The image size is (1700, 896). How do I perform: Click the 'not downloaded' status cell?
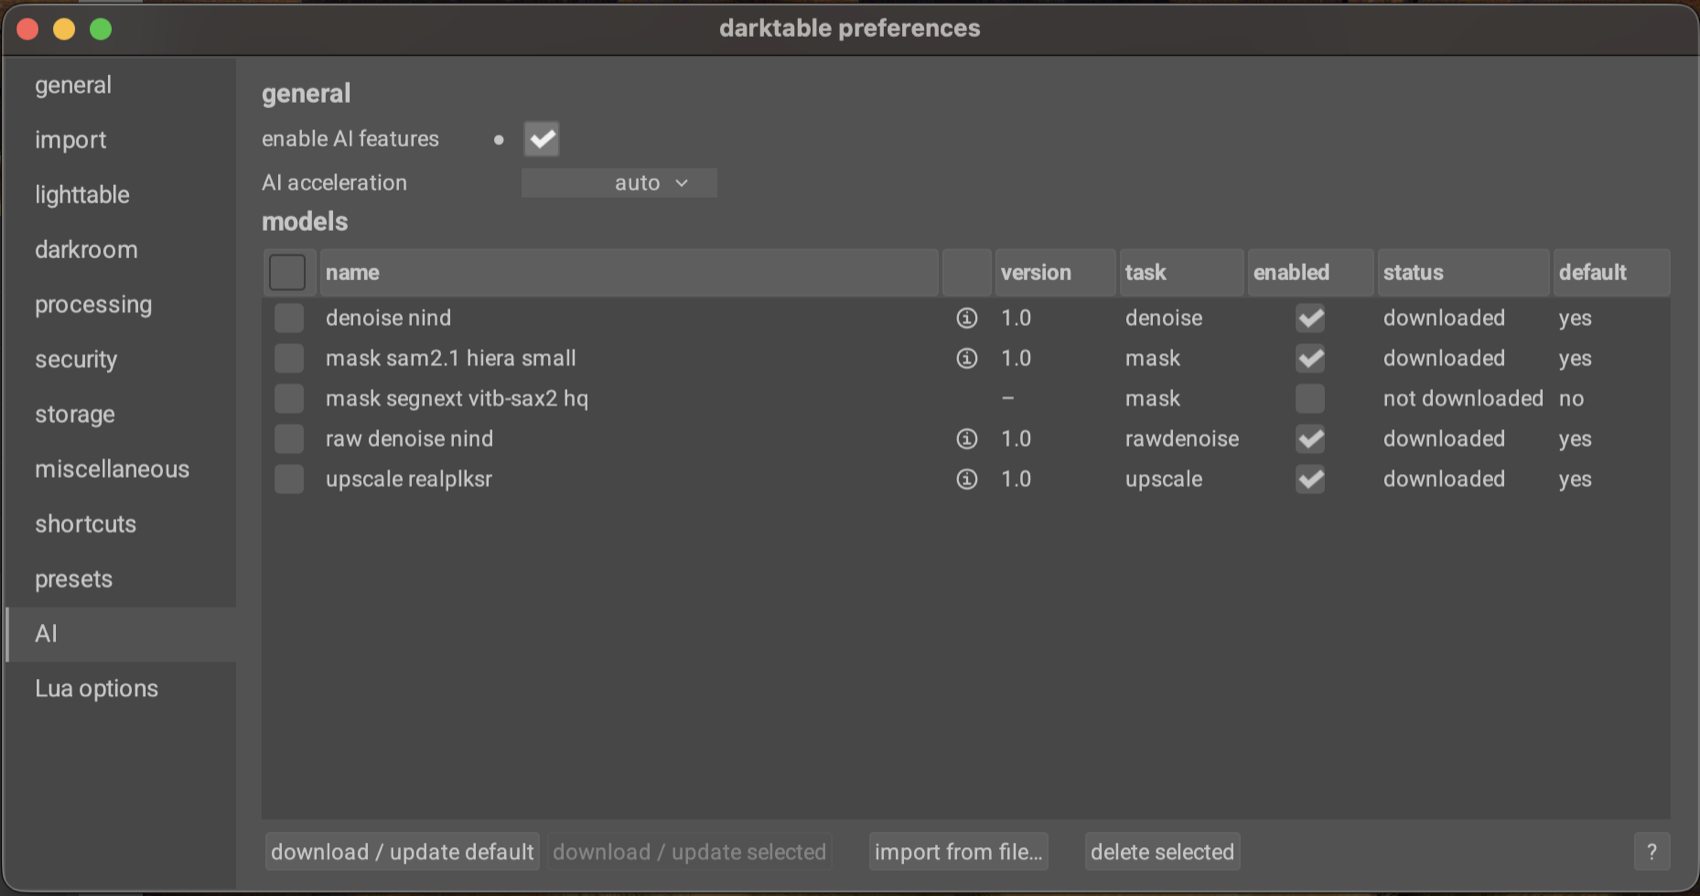(x=1463, y=398)
